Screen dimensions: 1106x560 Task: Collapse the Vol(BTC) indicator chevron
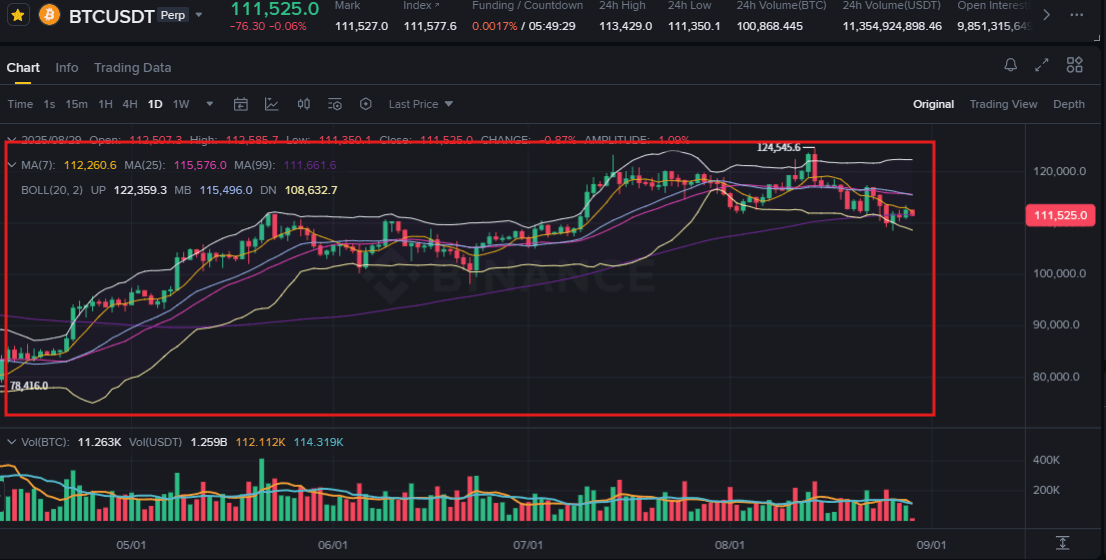click(x=11, y=442)
